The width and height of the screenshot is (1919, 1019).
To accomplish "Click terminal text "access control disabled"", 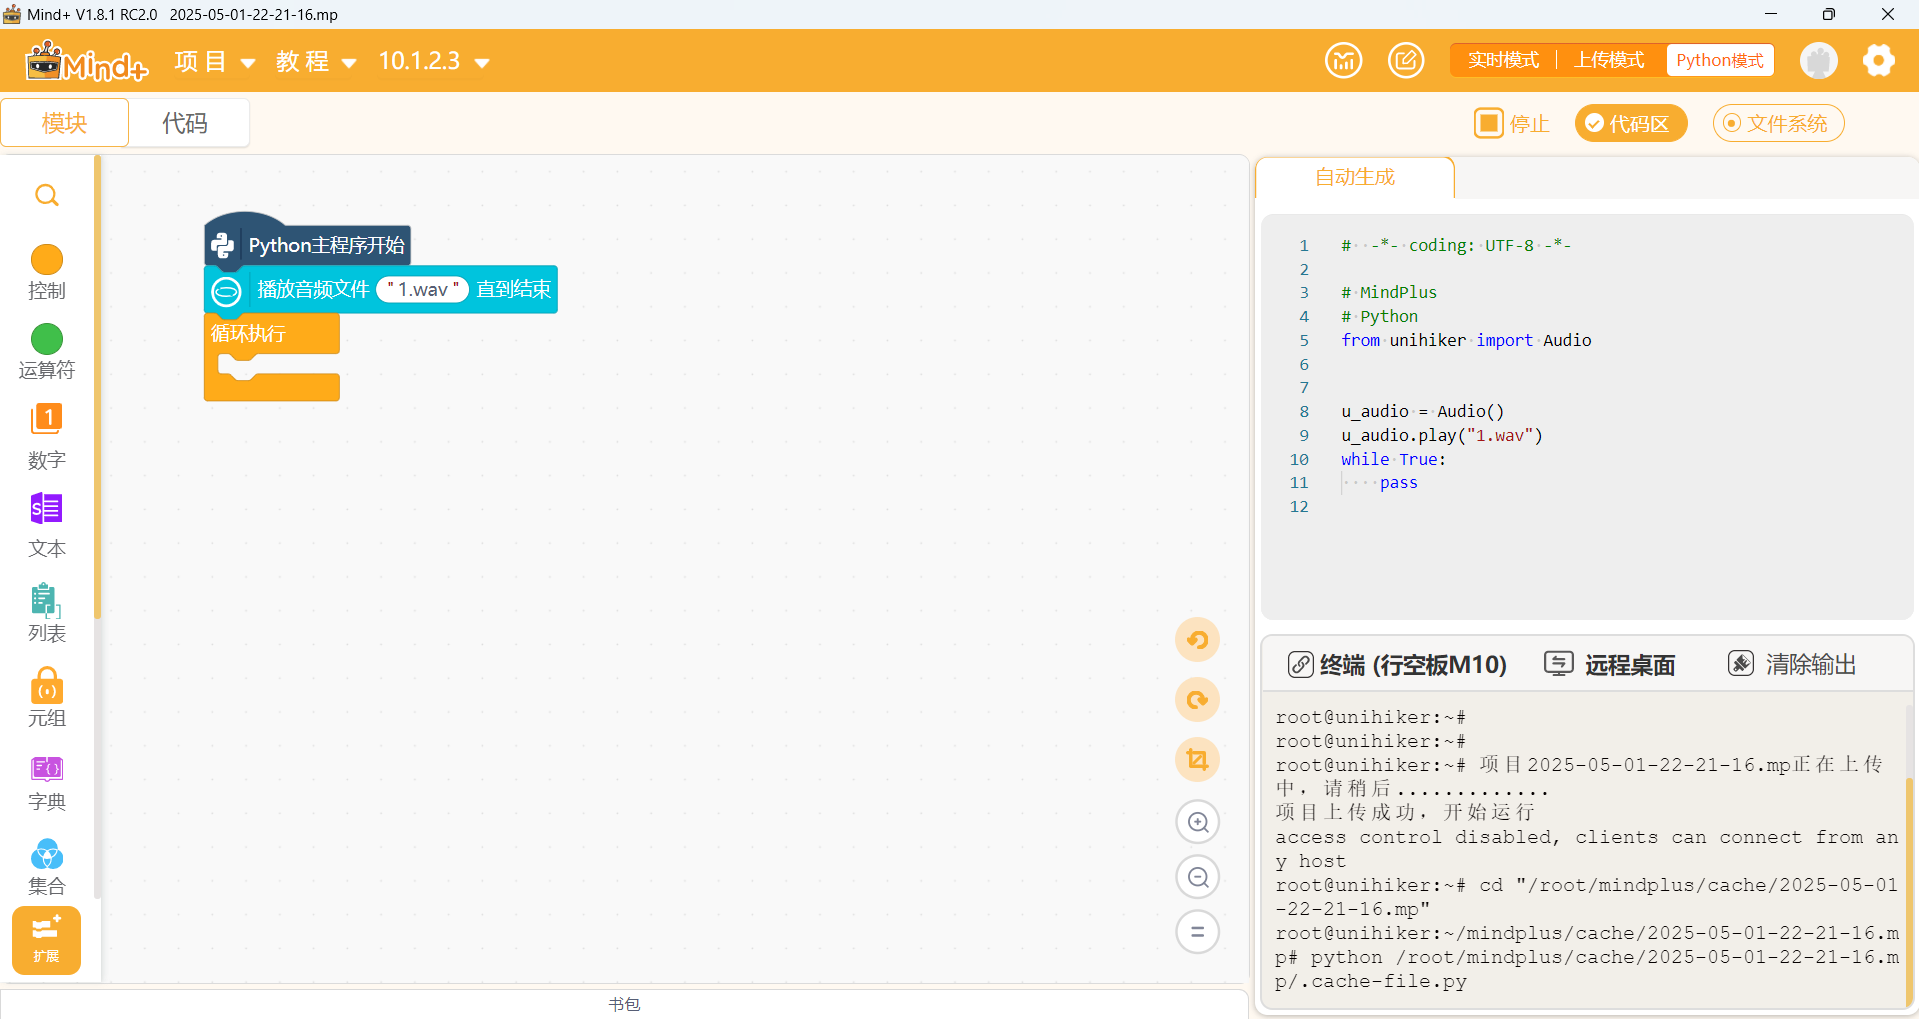I will tap(1415, 837).
